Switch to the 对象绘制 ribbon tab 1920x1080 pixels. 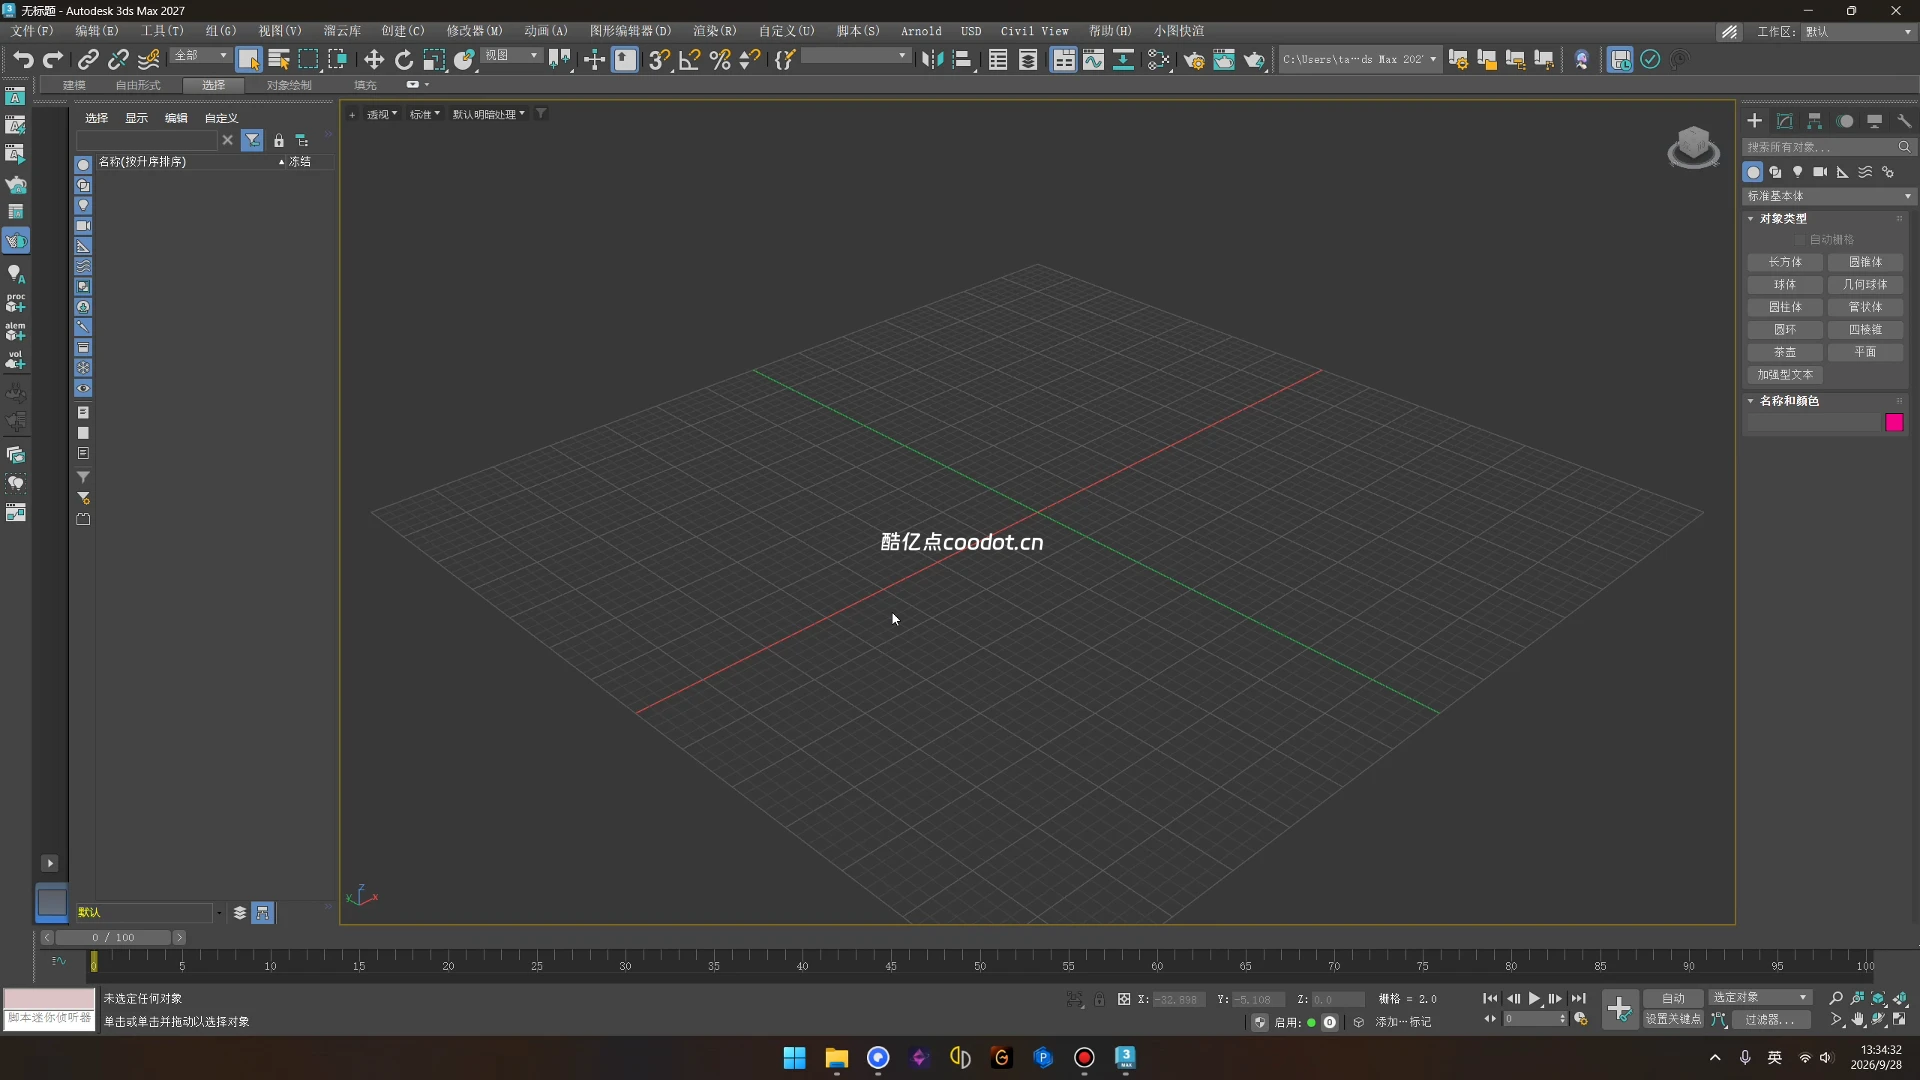(289, 85)
